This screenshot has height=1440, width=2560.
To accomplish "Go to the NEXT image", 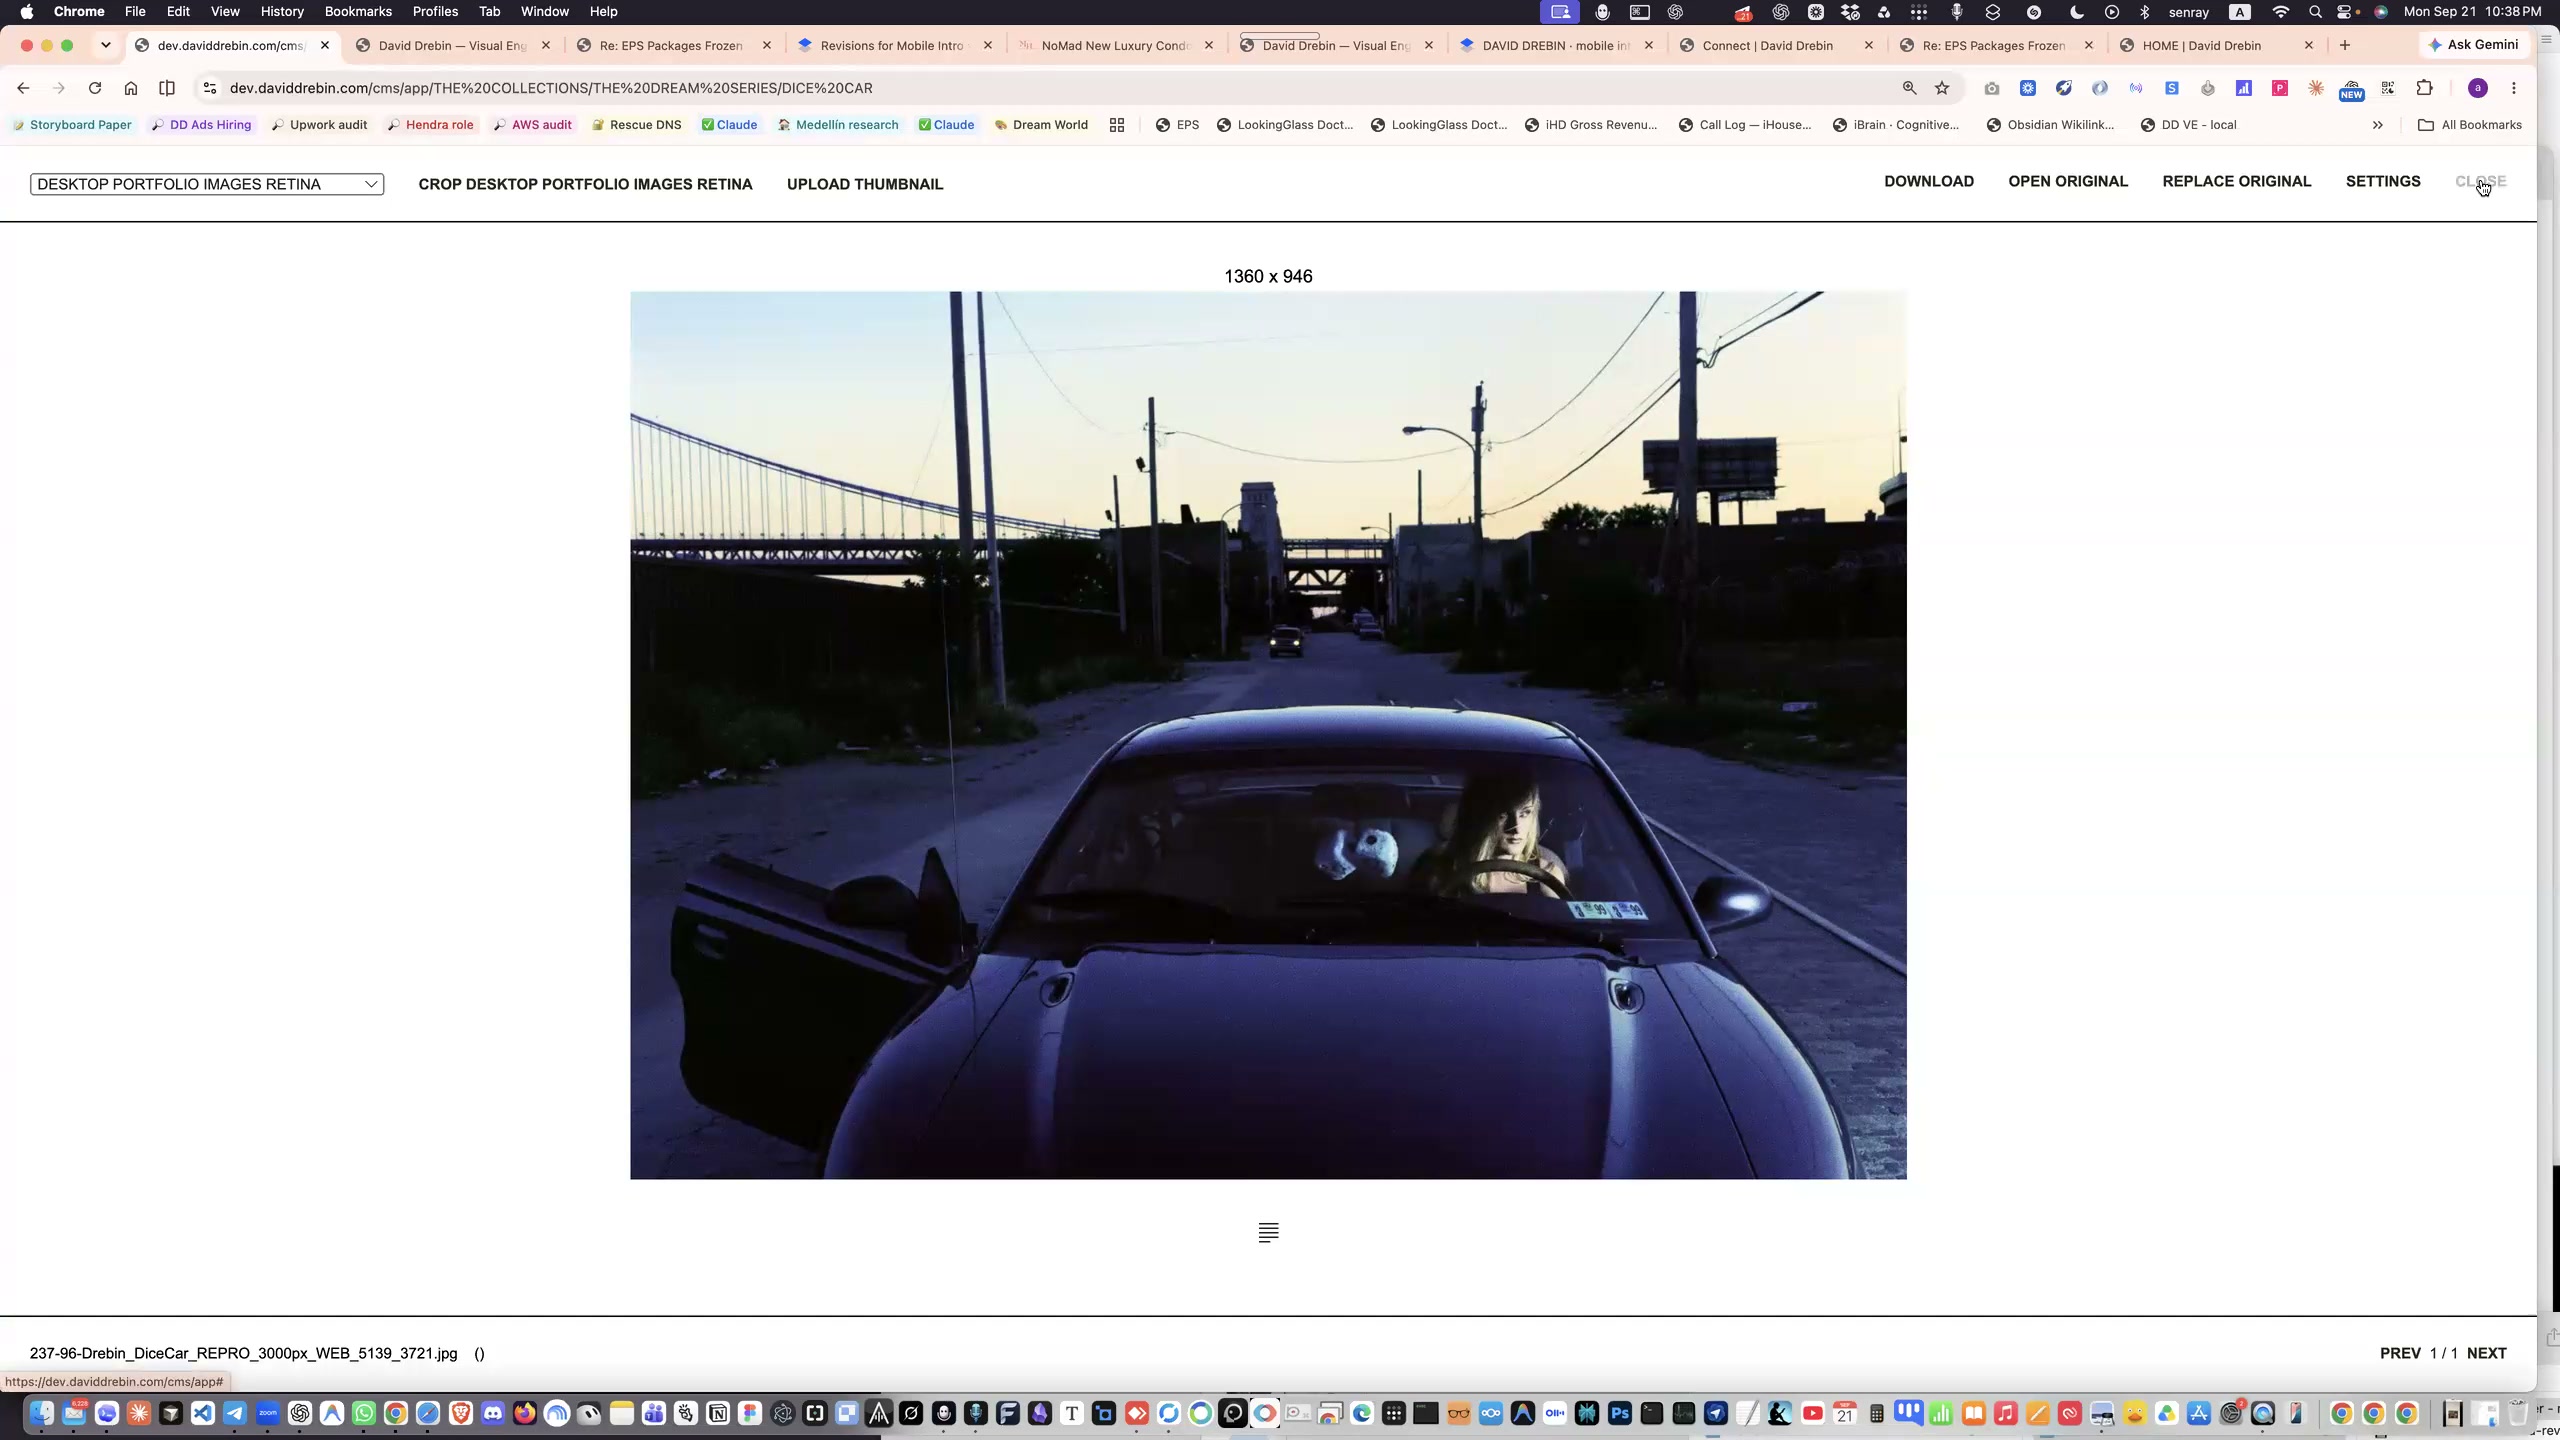I will 2487,1353.
